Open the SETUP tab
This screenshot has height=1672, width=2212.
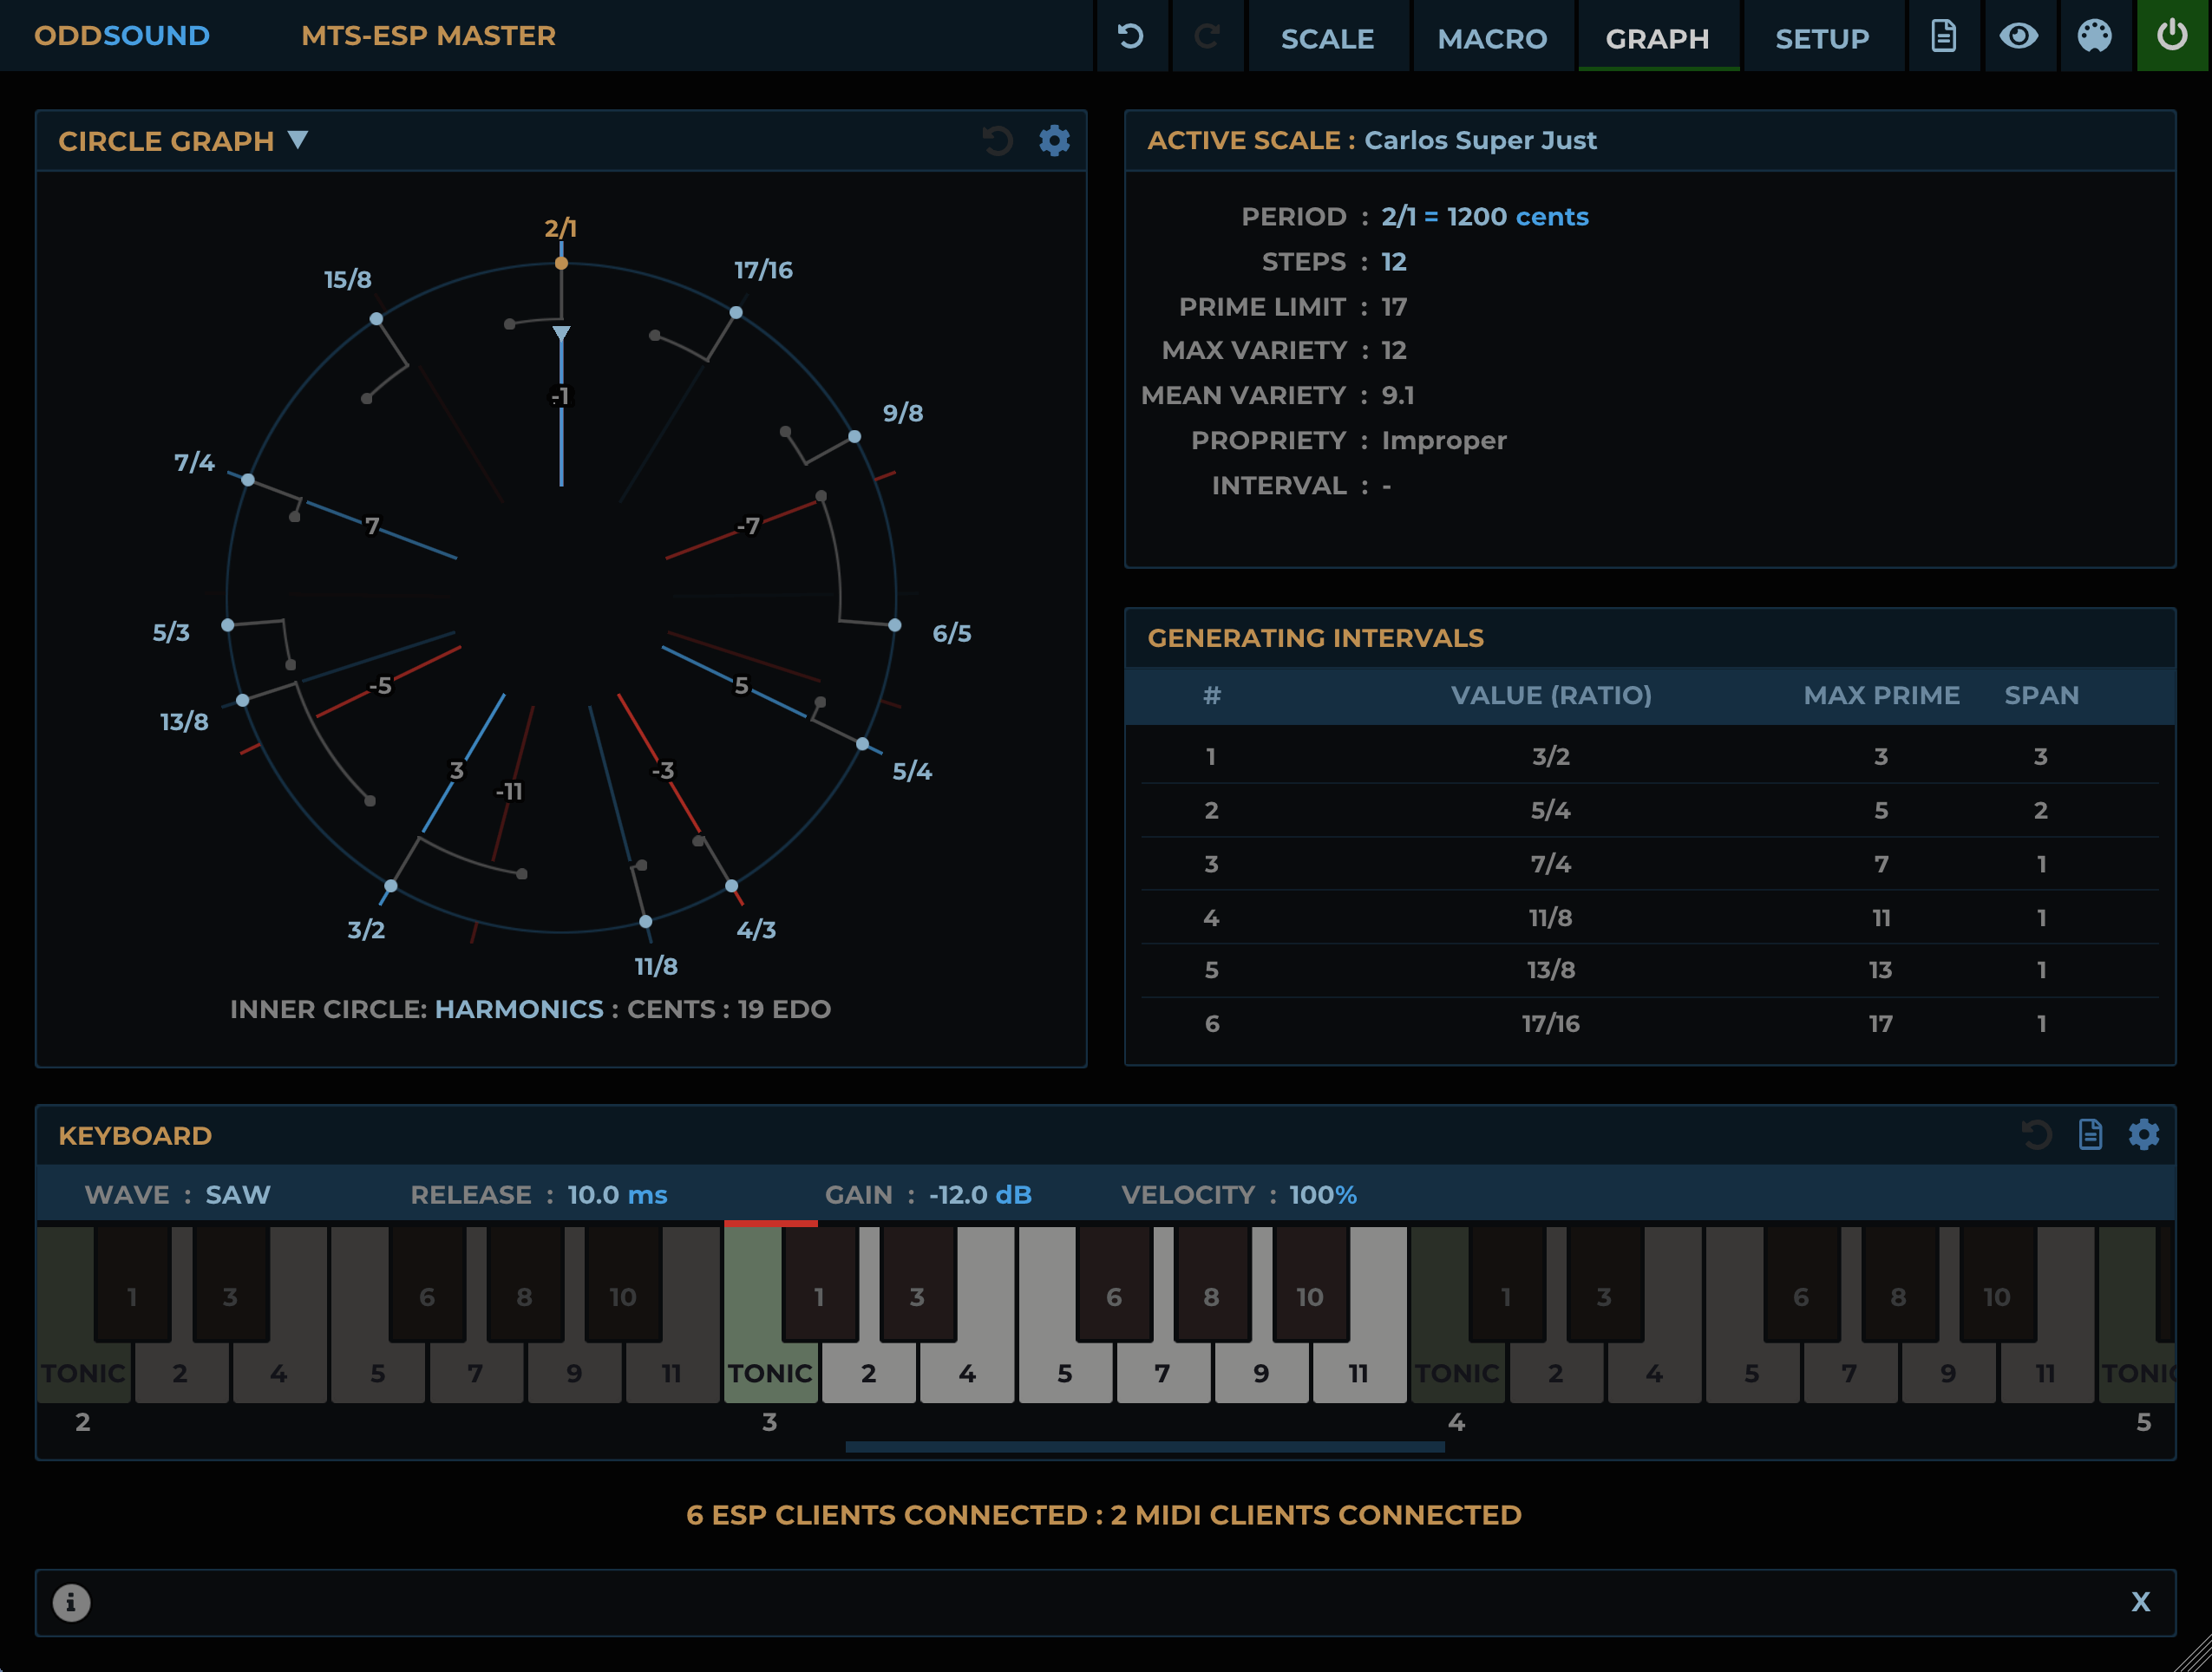pos(1822,38)
